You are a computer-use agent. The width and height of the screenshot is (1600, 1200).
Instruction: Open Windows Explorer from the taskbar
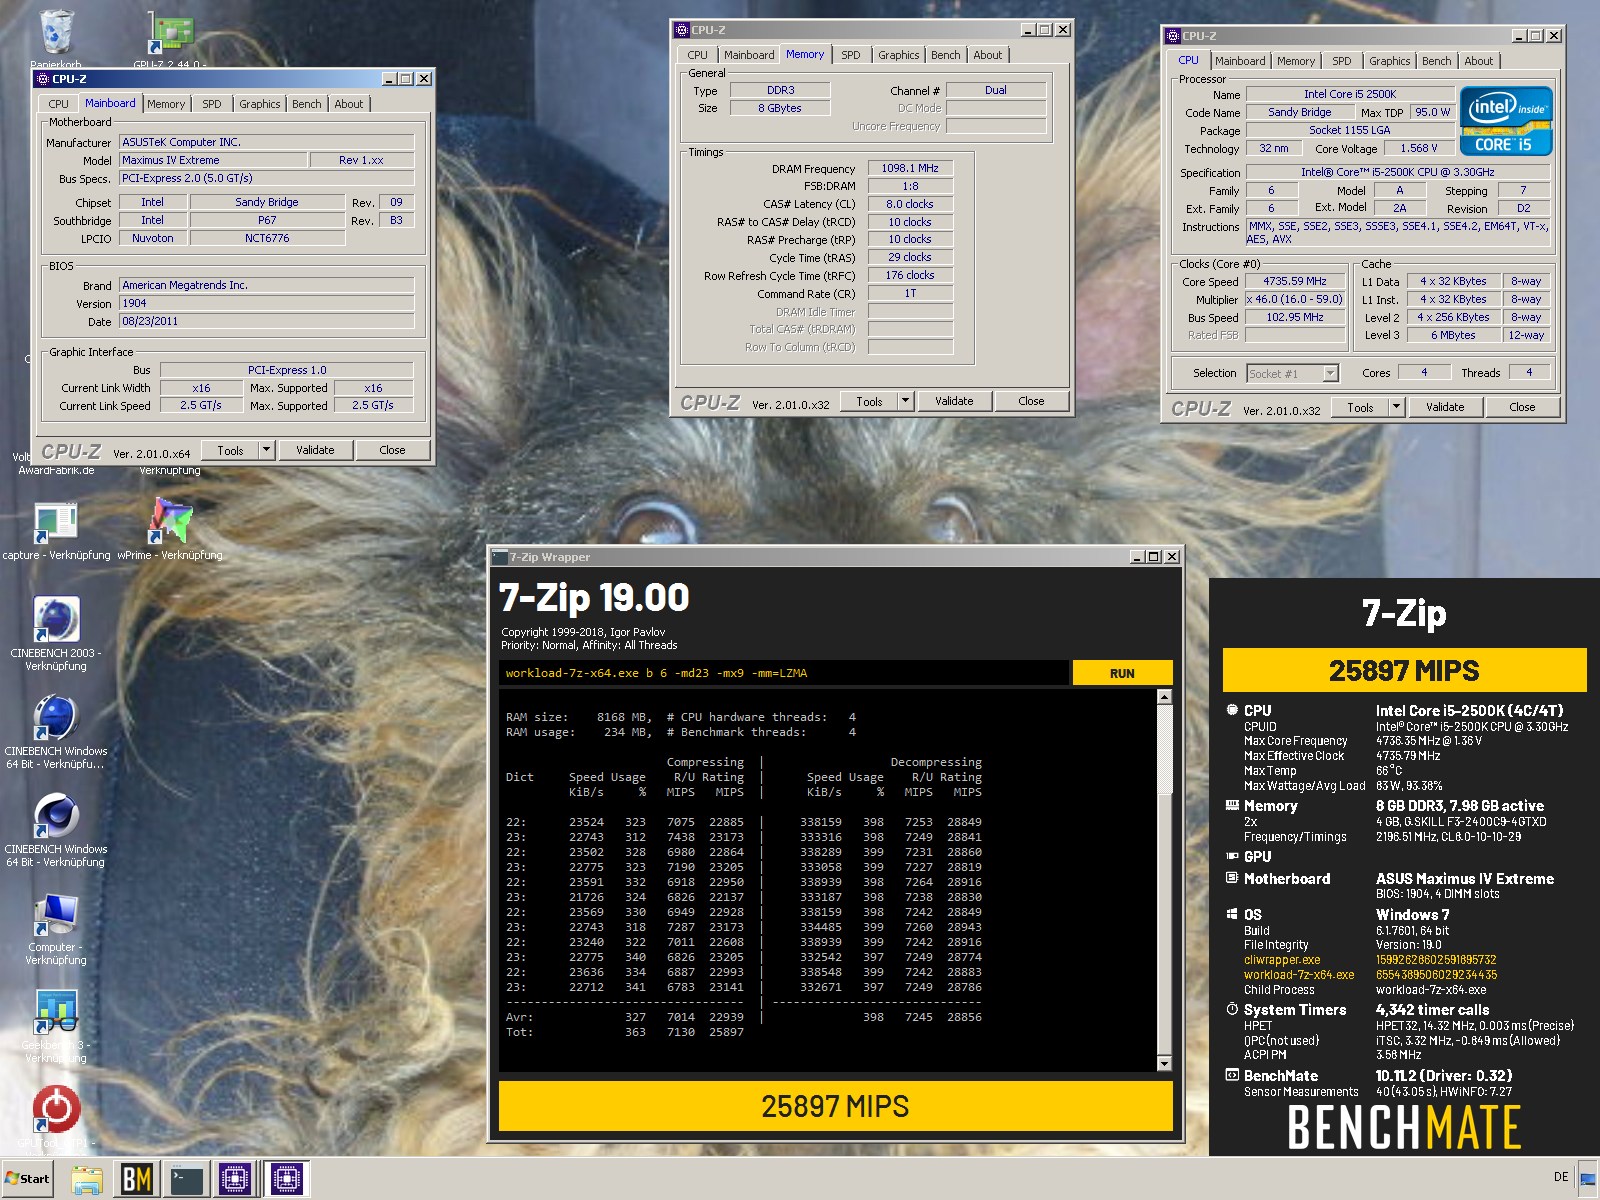(x=87, y=1179)
